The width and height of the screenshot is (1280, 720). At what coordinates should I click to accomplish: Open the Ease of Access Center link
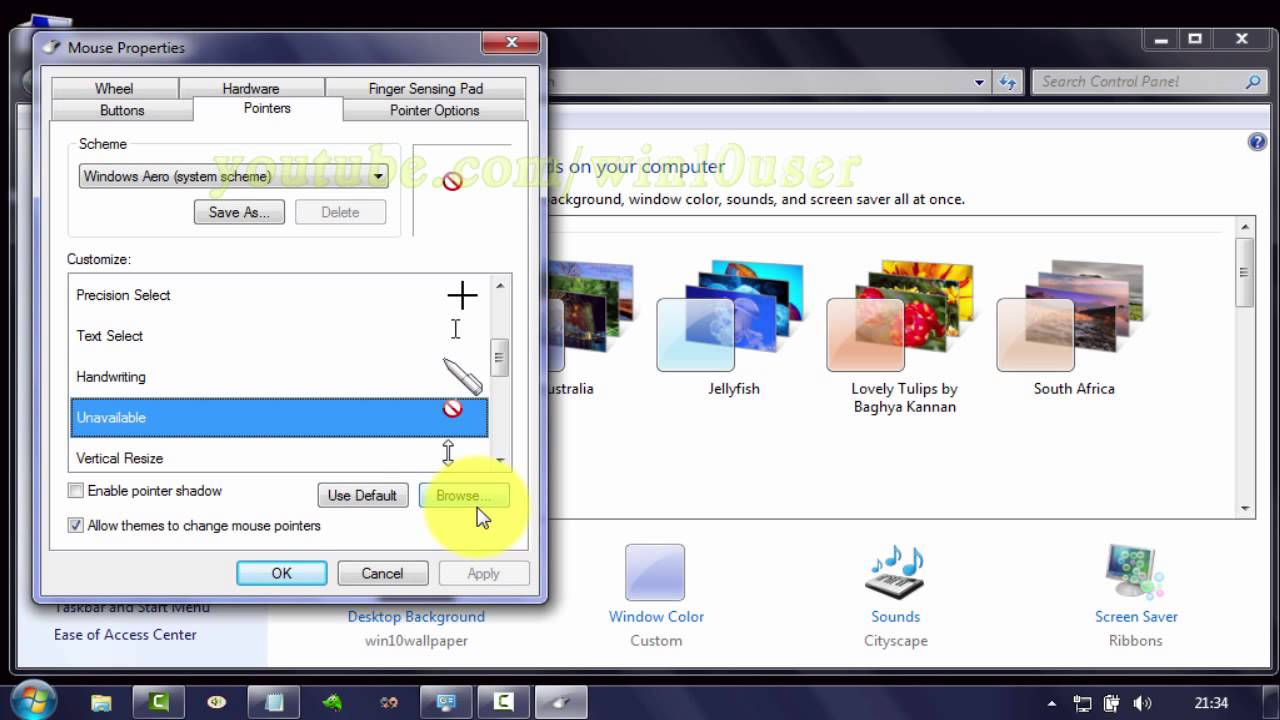(125, 634)
